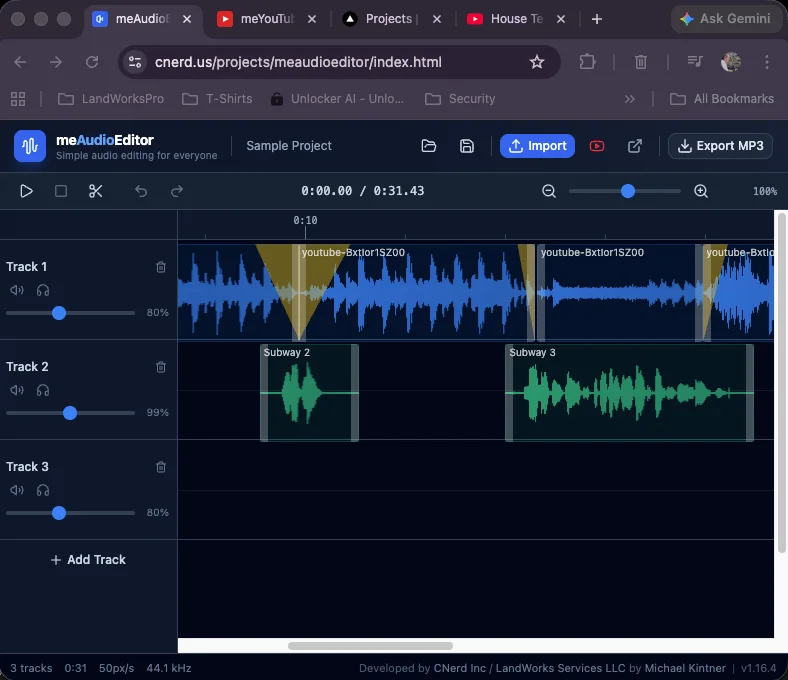
Task: Close the meYouTube browser tab
Action: click(x=312, y=19)
